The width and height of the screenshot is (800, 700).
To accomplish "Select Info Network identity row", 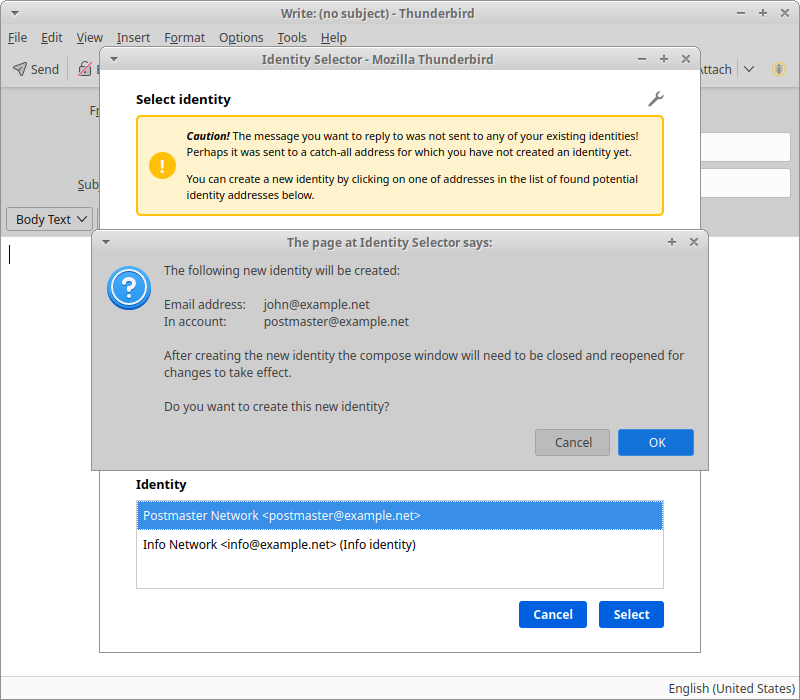I will 400,544.
